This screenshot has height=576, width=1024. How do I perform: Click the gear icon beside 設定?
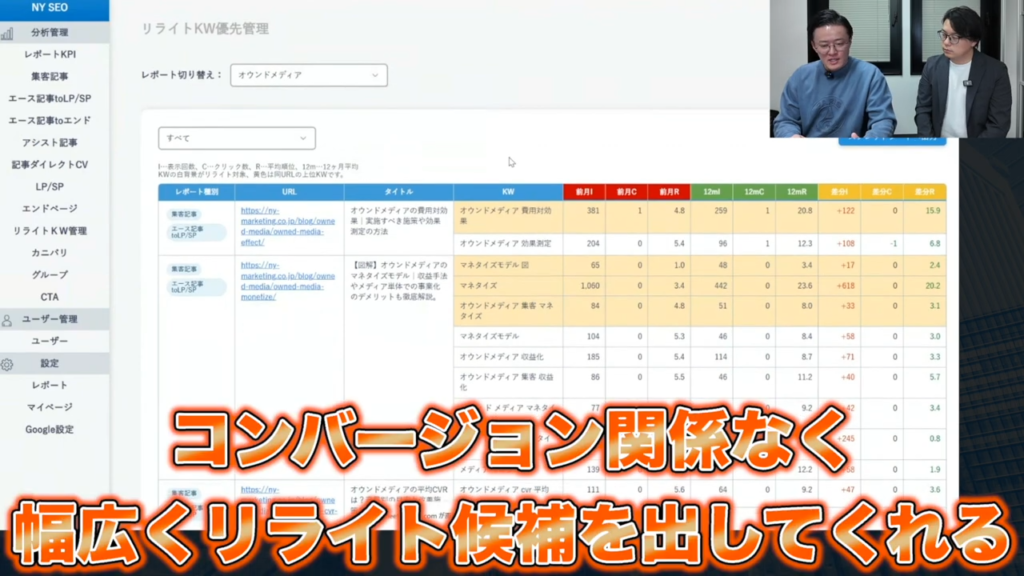8,364
